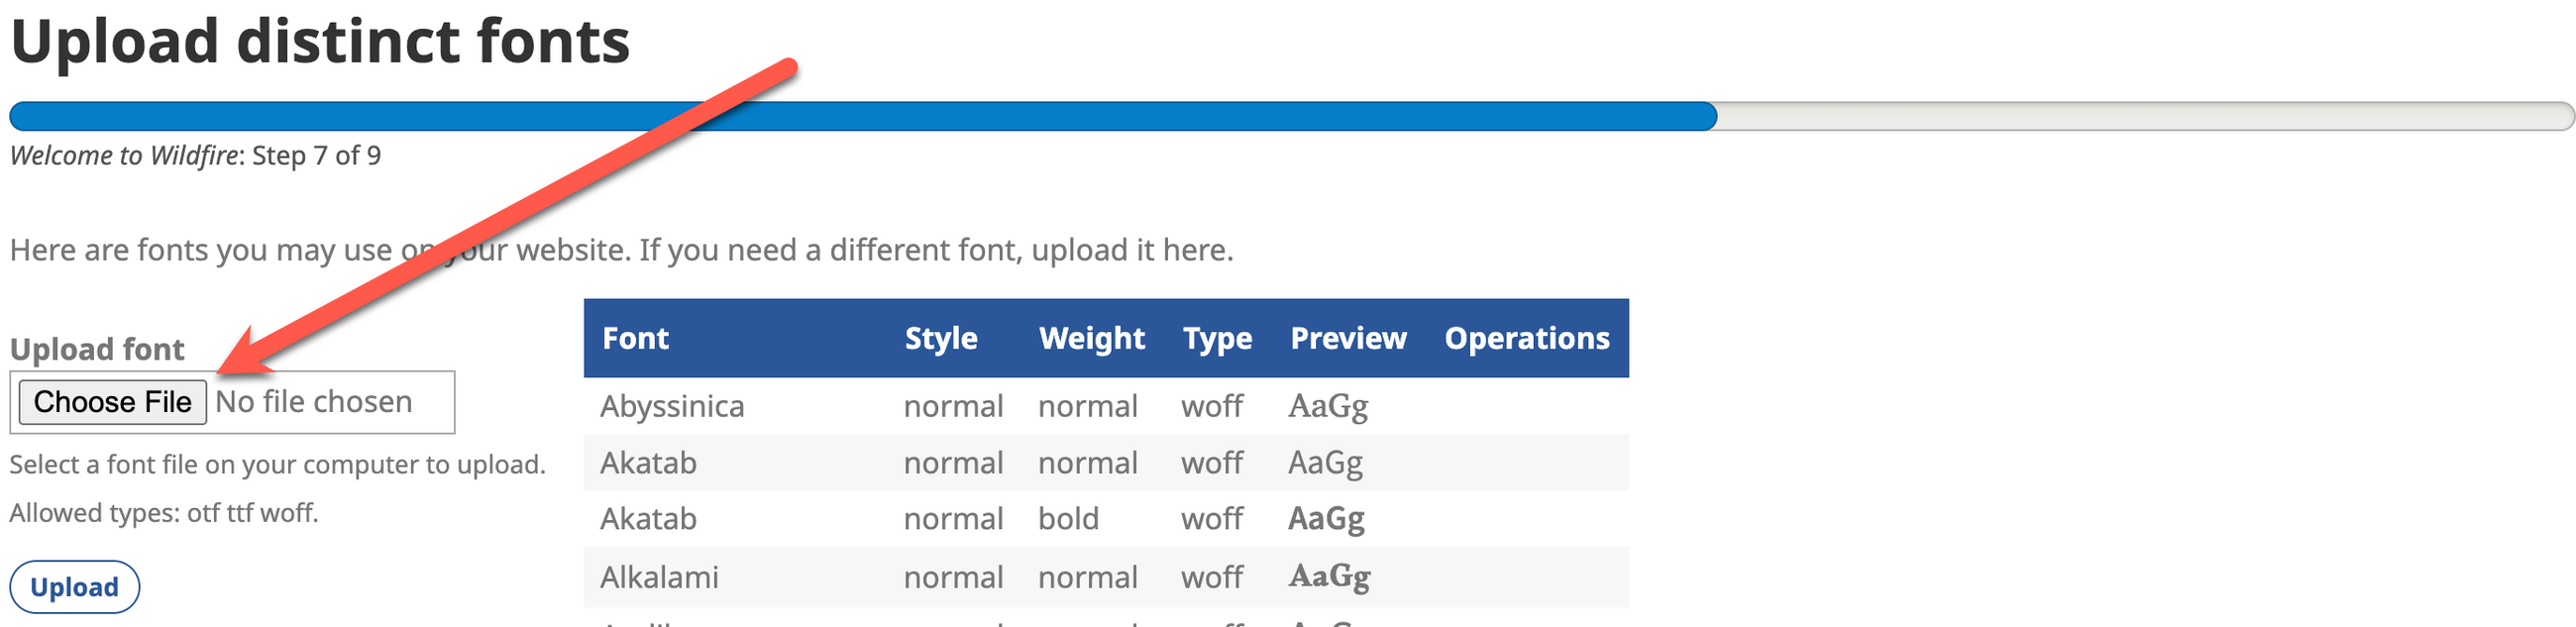Select the Alkalami font name
Image resolution: width=2576 pixels, height=627 pixels.
click(x=659, y=577)
